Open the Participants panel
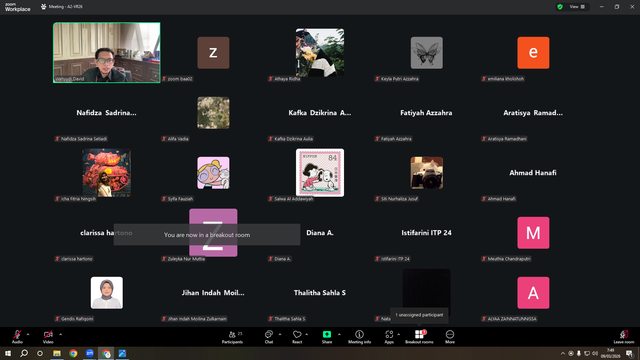The width and height of the screenshot is (640, 360). [233, 337]
